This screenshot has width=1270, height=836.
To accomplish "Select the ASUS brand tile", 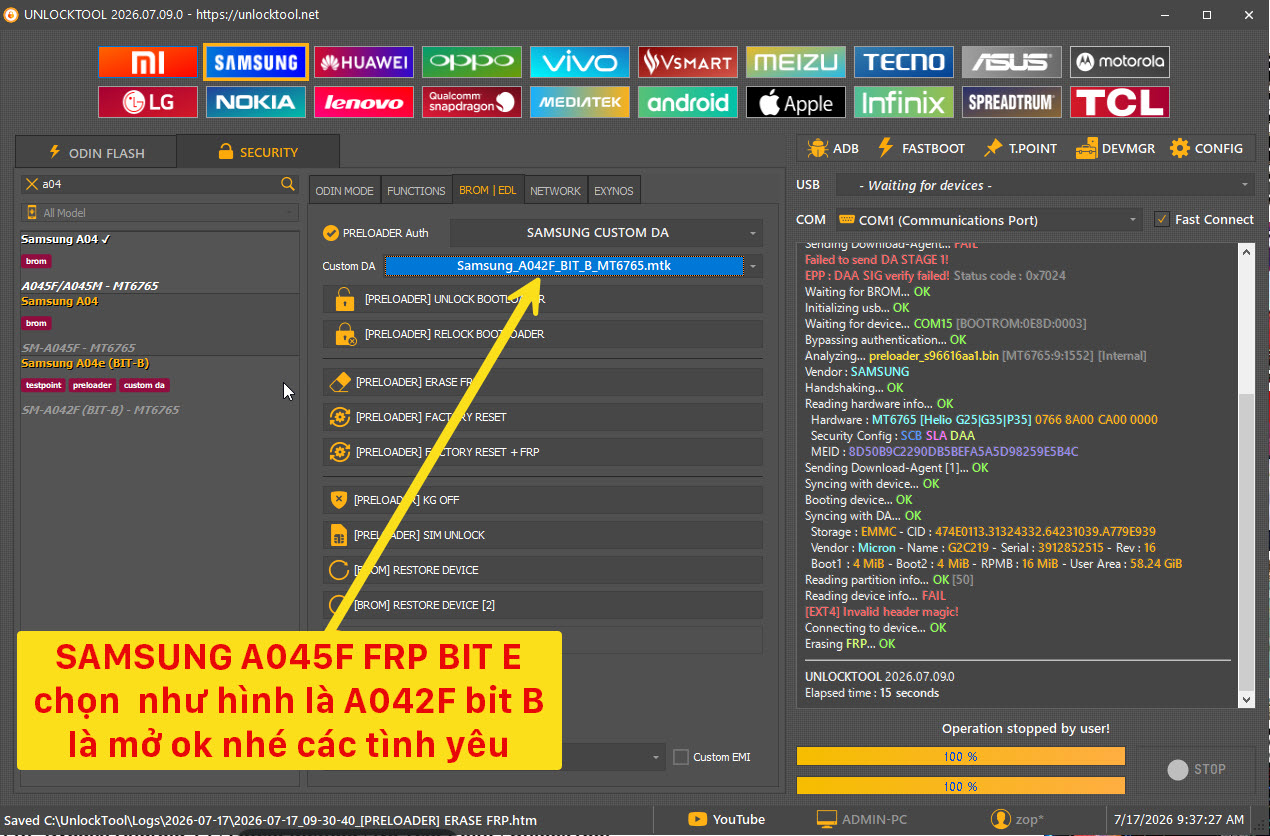I will point(1012,62).
